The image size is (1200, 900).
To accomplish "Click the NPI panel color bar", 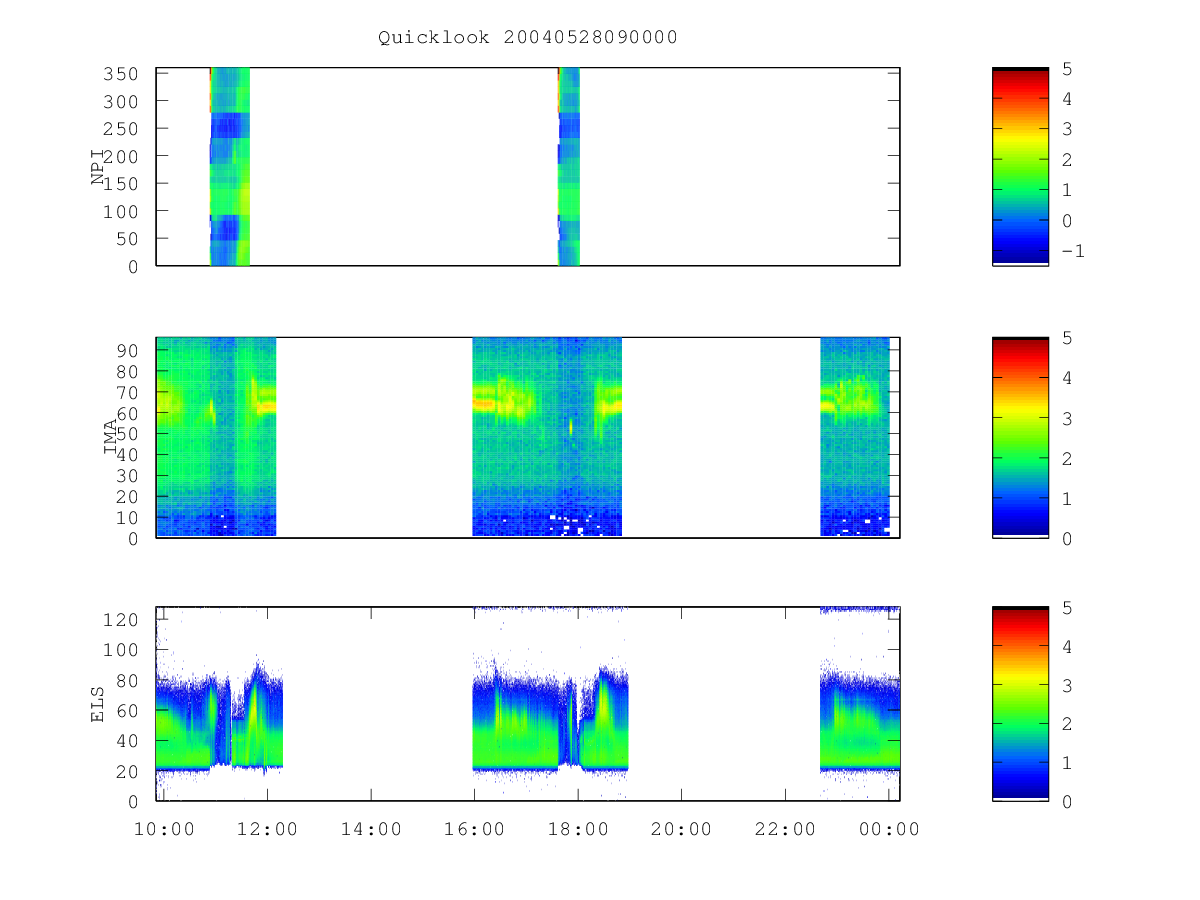I will [1020, 166].
